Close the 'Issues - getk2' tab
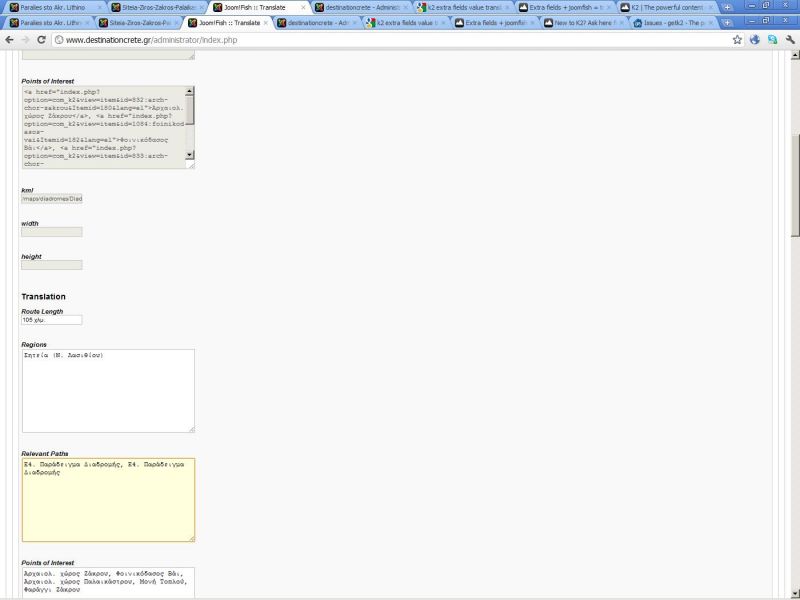Viewport: 800px width, 600px height. point(710,23)
